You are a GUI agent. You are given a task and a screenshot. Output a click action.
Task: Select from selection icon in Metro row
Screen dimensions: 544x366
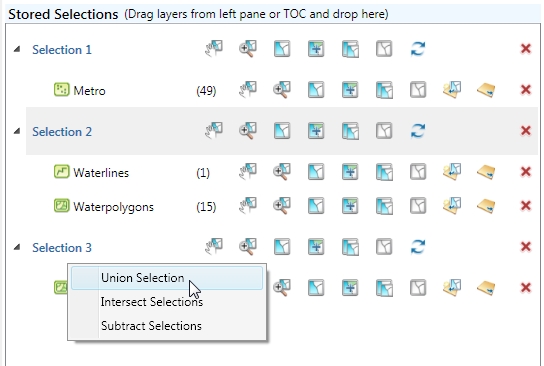(384, 90)
